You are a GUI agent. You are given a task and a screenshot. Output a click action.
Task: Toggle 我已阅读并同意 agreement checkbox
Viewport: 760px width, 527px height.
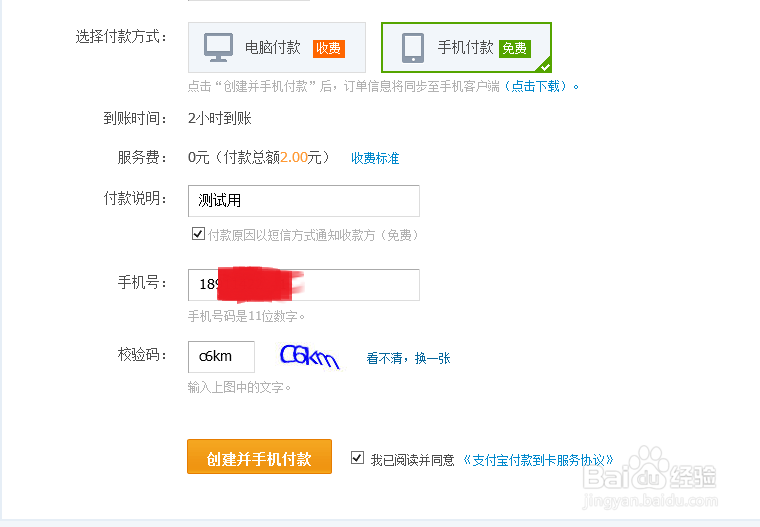click(x=358, y=457)
